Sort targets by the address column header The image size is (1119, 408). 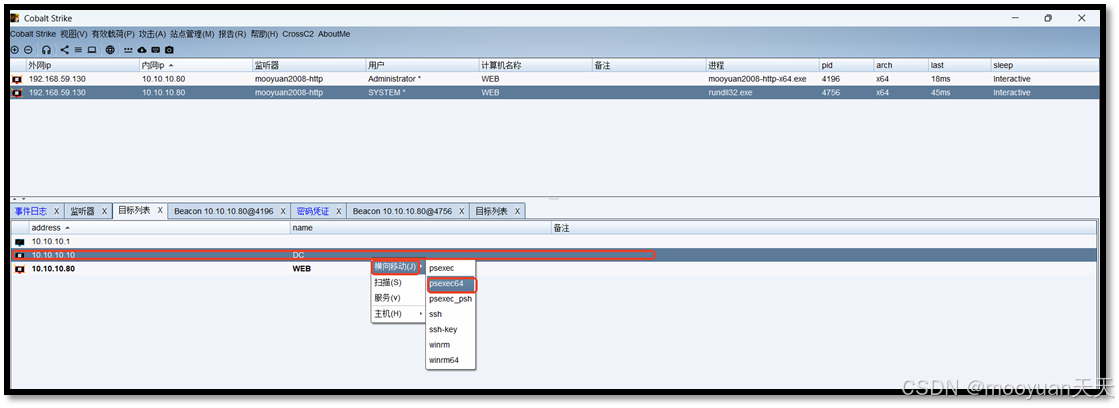tap(160, 228)
